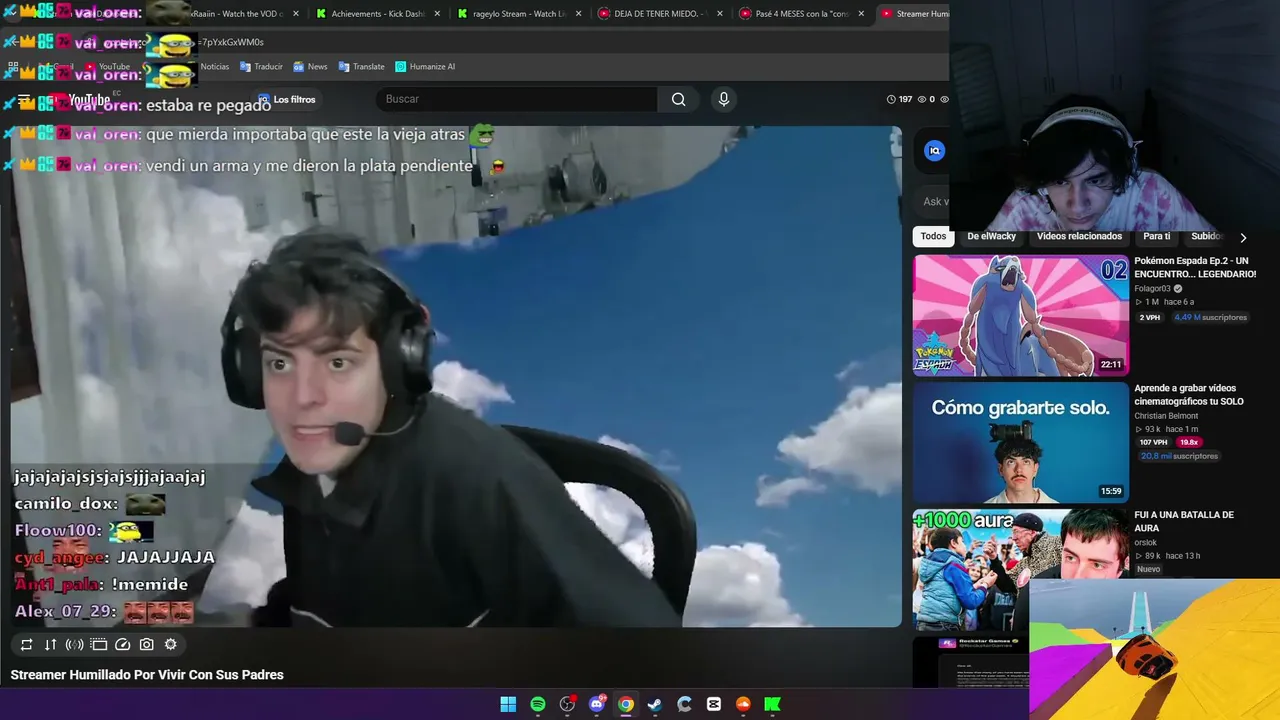Visit the Christian Belmont channel

[x=1166, y=416]
